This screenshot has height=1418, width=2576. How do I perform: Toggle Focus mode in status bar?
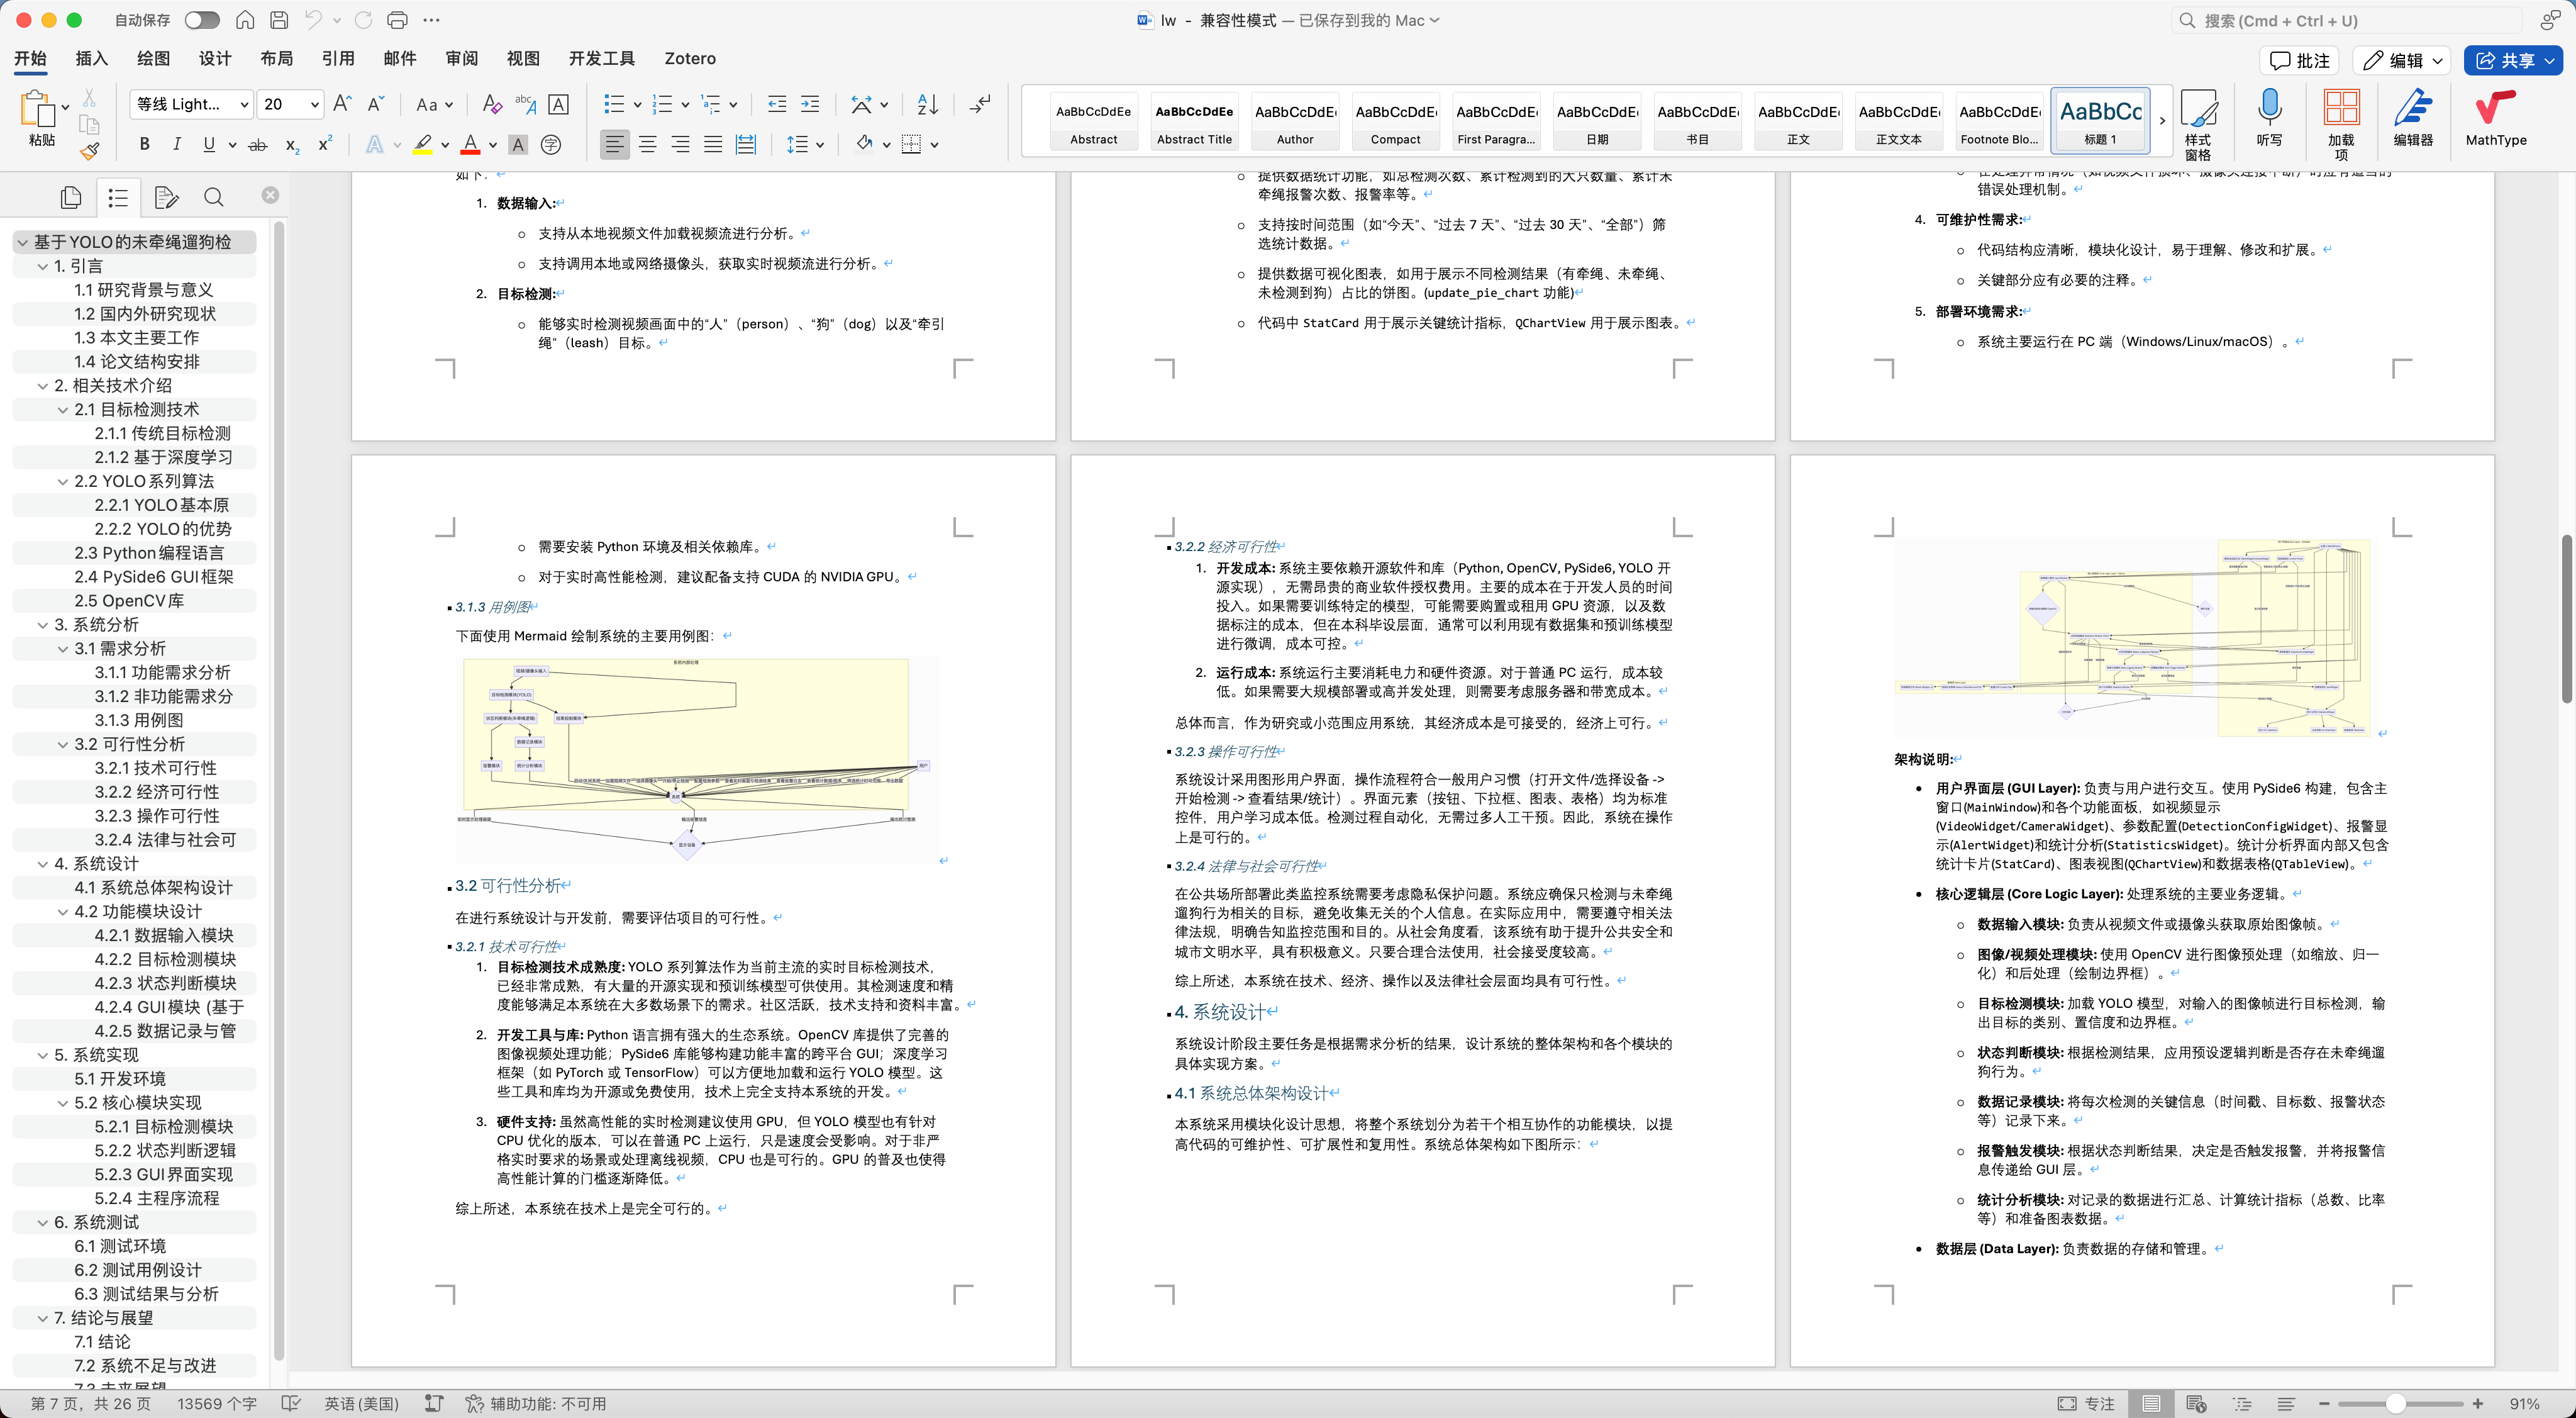(x=2086, y=1404)
